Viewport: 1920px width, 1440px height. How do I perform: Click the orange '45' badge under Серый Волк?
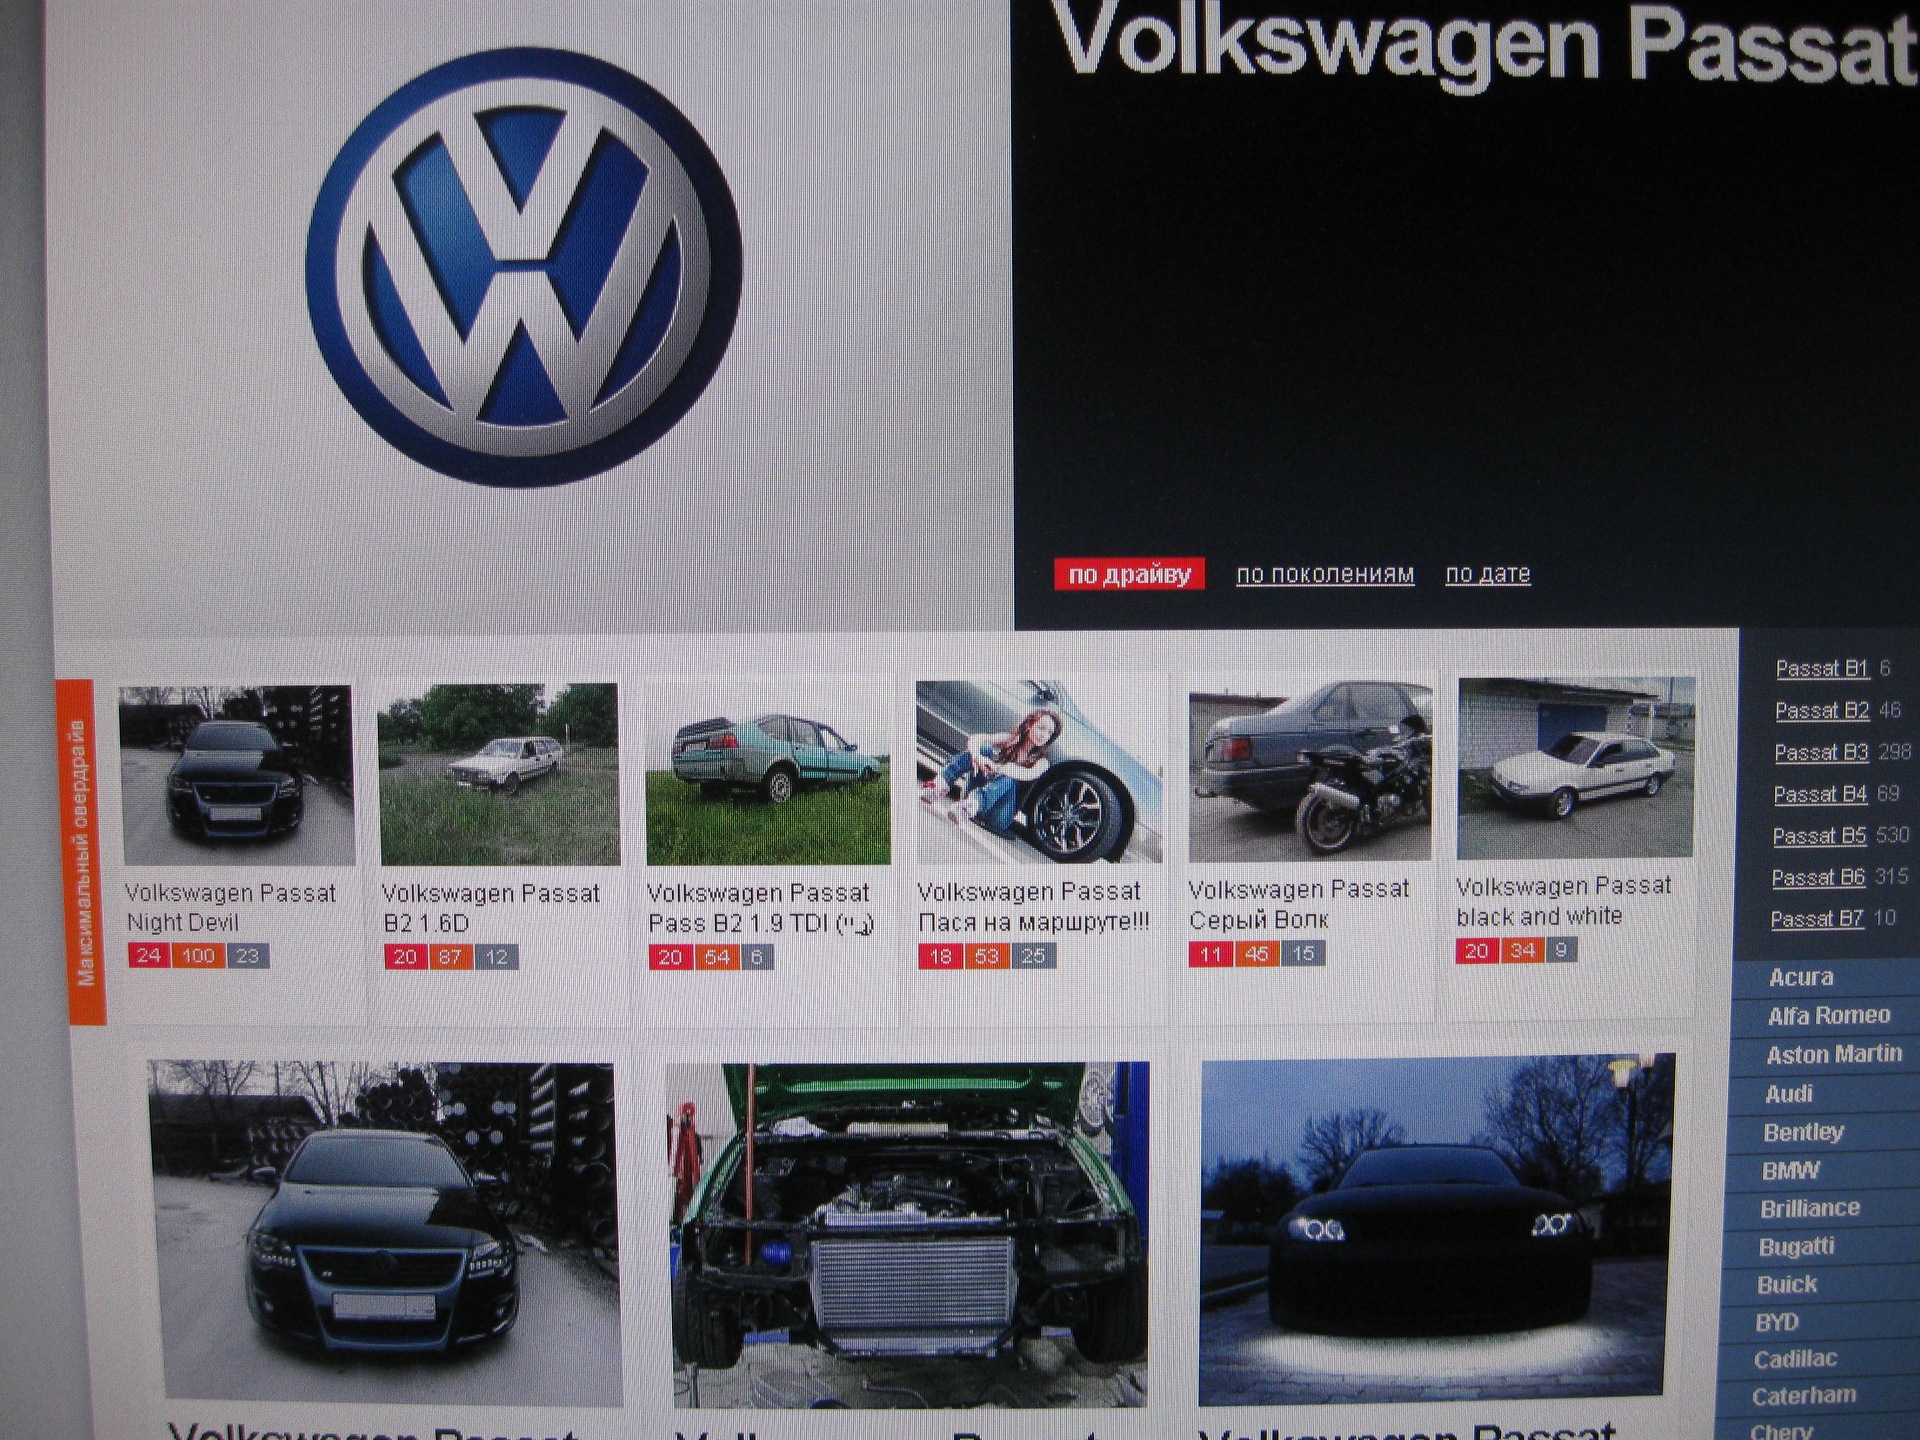1257,954
